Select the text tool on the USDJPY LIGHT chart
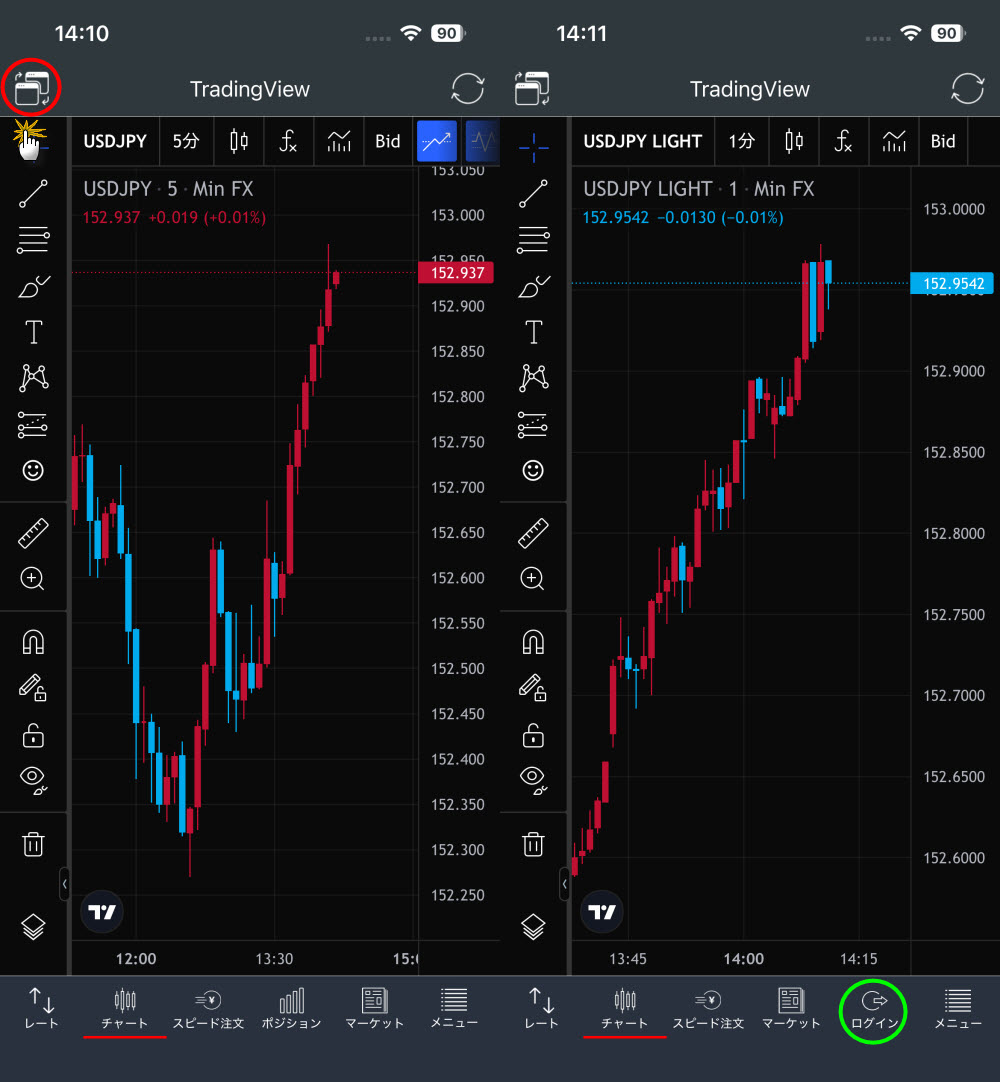The height and width of the screenshot is (1082, 1000). 534,332
